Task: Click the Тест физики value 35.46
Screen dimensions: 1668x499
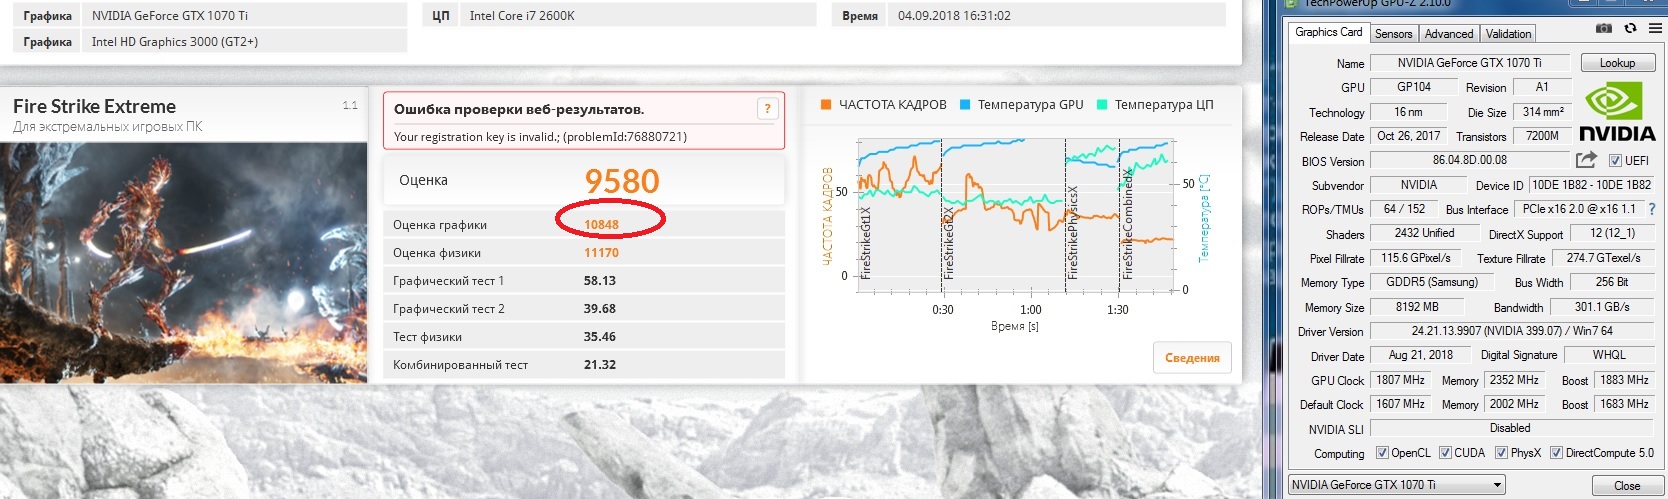Action: click(x=600, y=337)
